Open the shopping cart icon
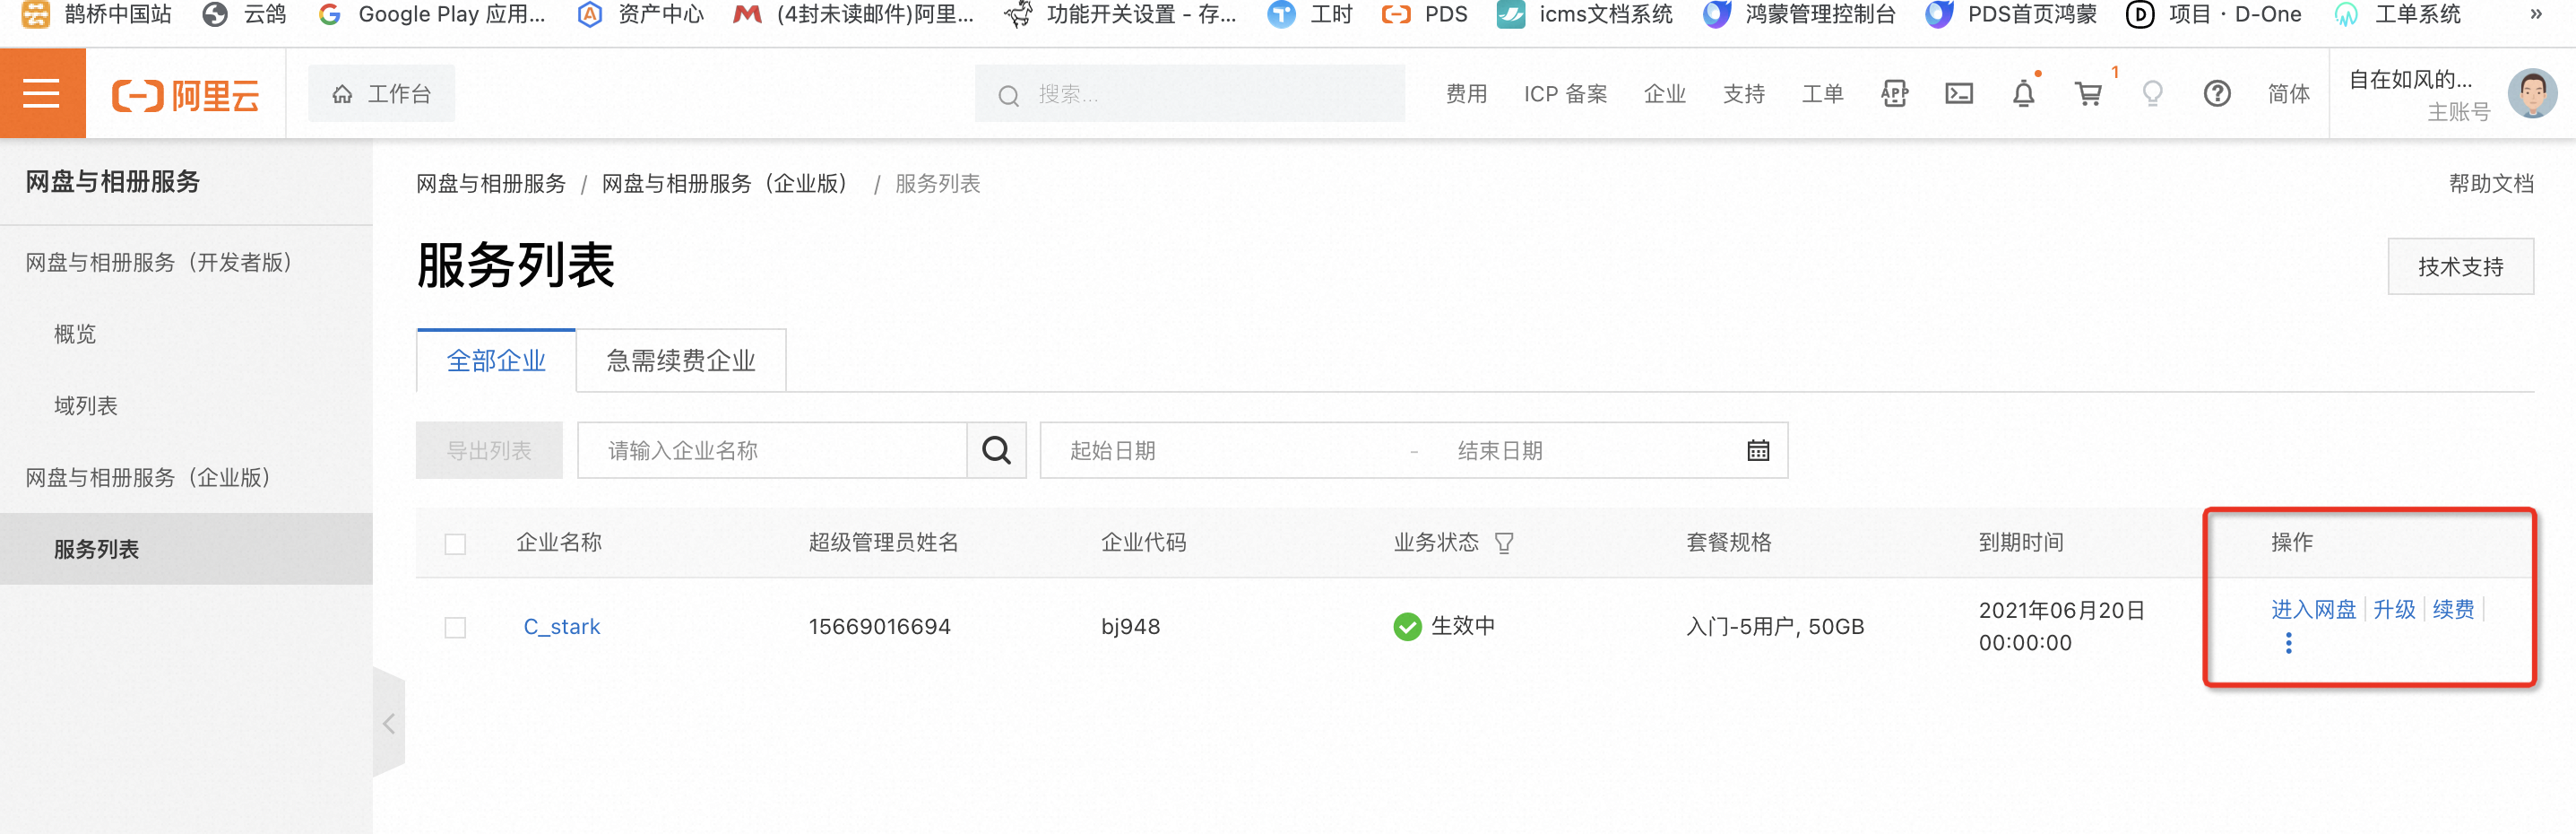2576x834 pixels. click(2088, 94)
